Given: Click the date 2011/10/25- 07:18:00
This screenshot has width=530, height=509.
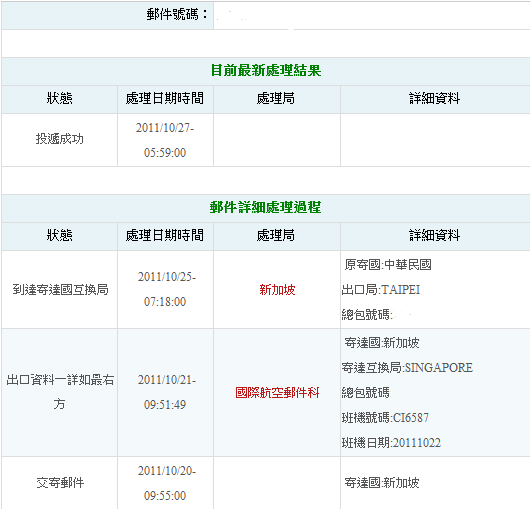Looking at the screenshot, I should (x=166, y=289).
